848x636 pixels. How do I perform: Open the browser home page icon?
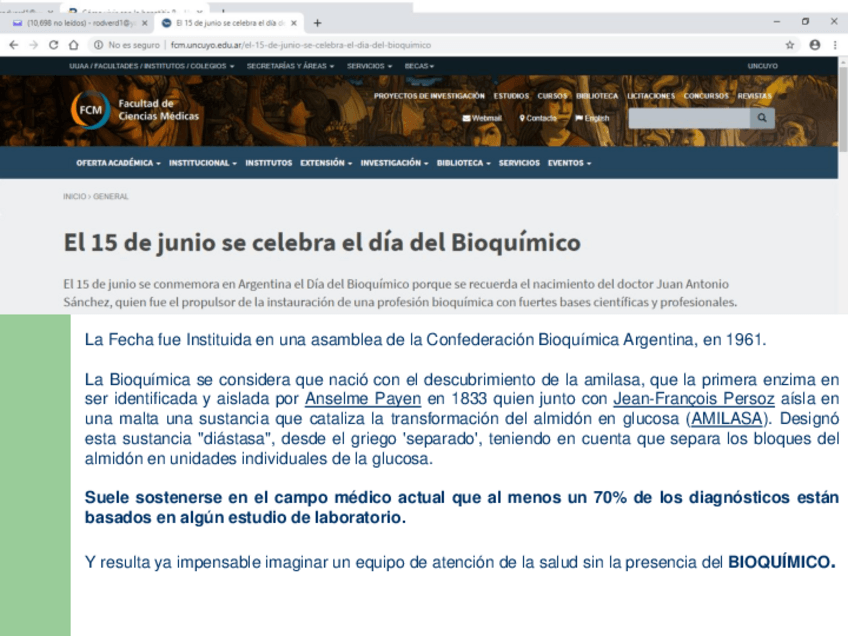pos(74,45)
